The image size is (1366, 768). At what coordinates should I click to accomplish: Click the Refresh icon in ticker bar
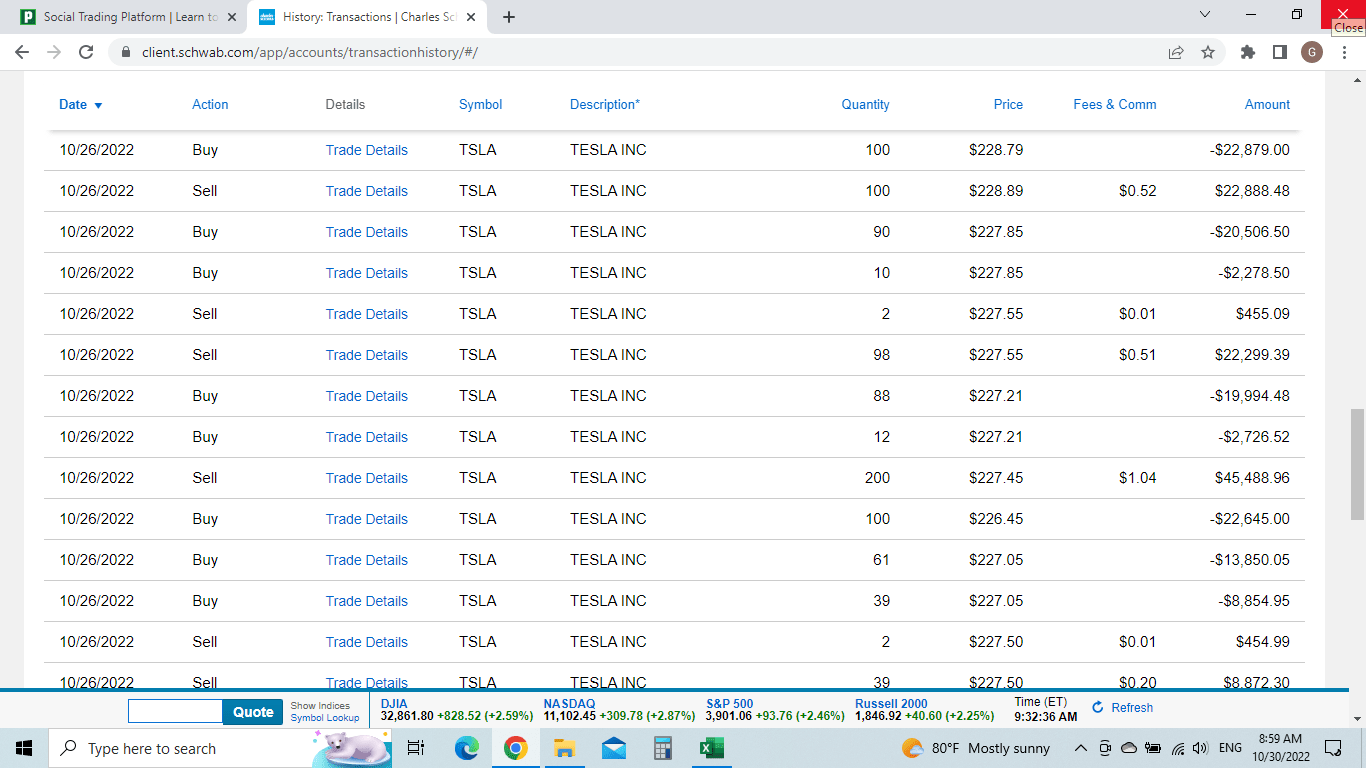(1098, 708)
